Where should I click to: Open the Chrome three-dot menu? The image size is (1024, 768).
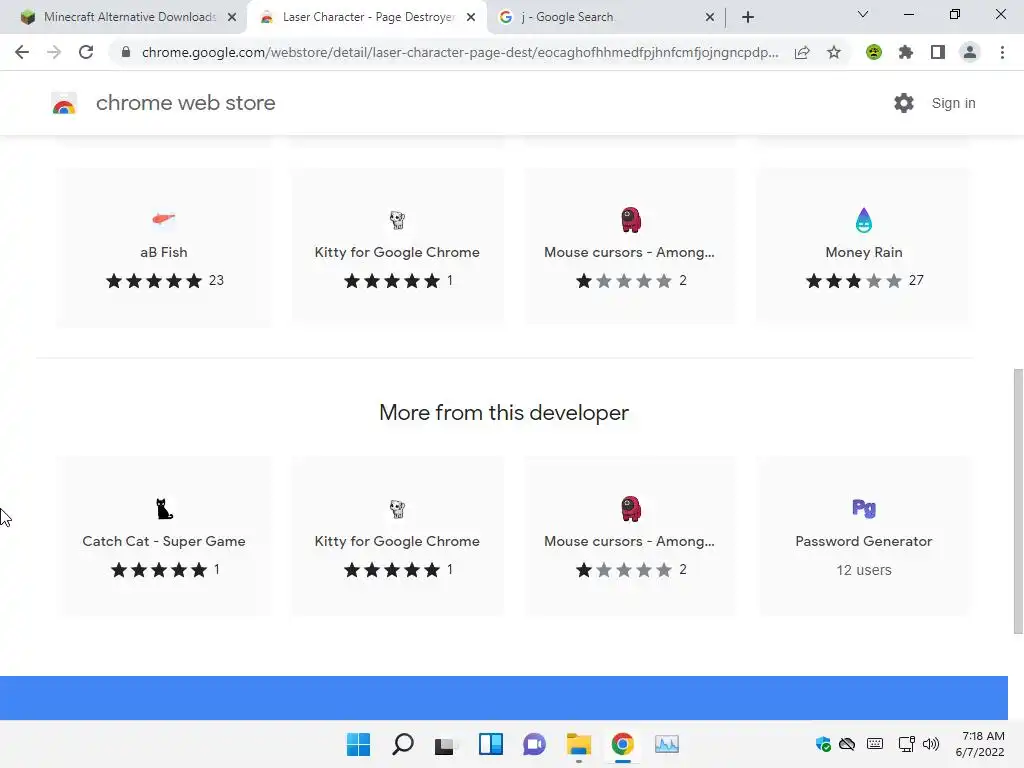[x=1002, y=52]
